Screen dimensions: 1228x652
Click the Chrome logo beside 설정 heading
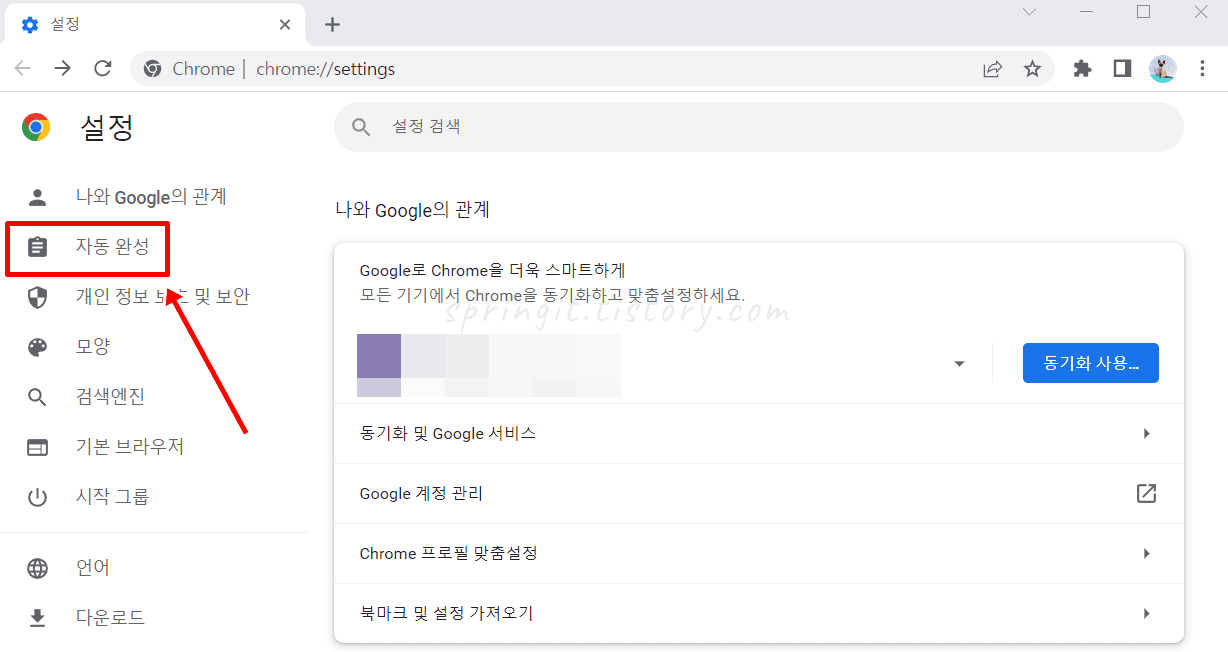pyautogui.click(x=36, y=127)
